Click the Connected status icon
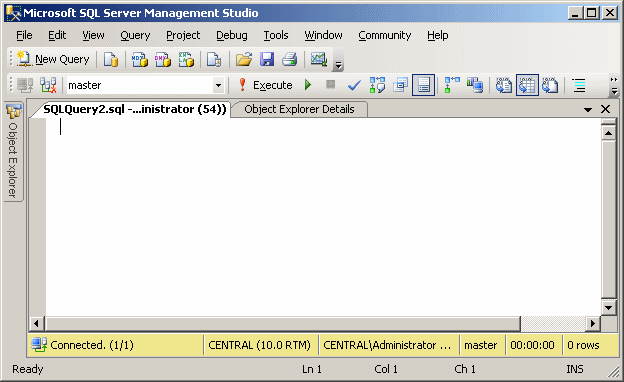Viewport: 624px width, 382px height. click(x=39, y=345)
